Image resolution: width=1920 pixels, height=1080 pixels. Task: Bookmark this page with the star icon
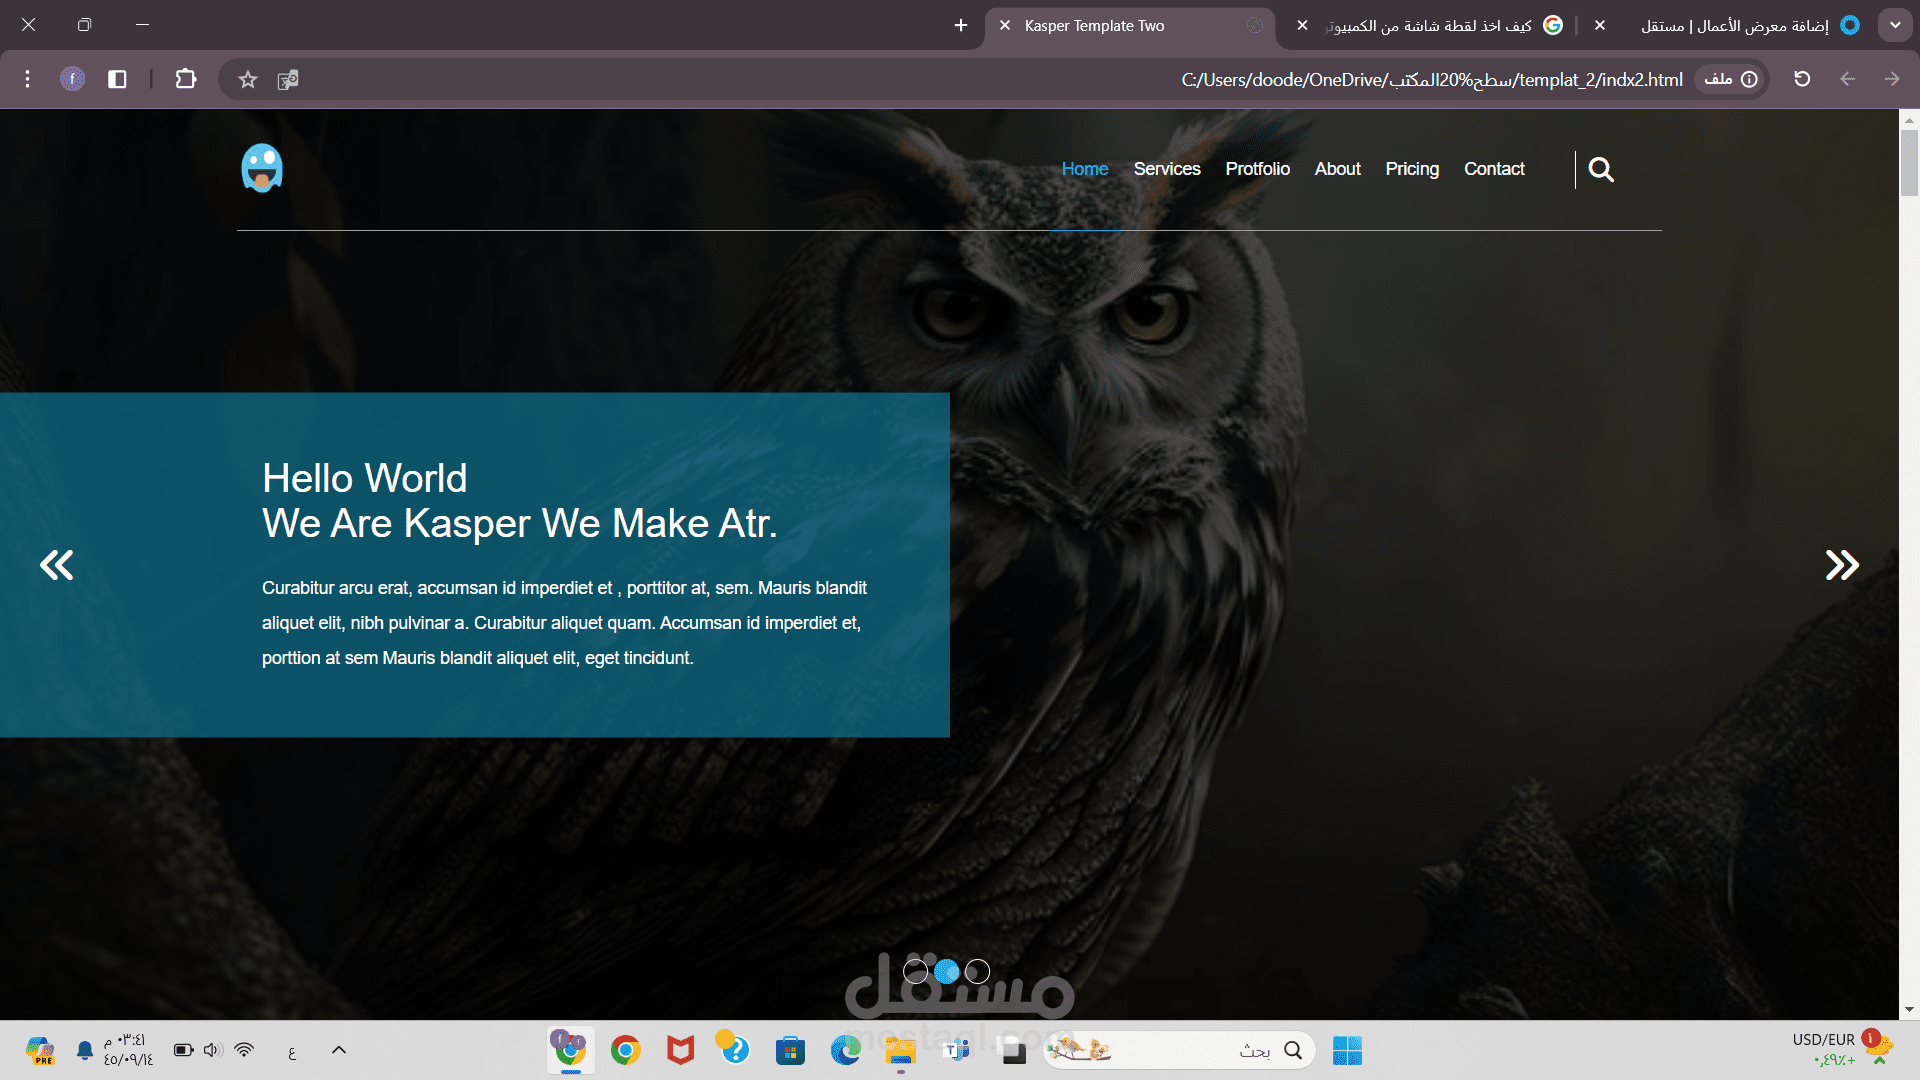click(x=248, y=79)
